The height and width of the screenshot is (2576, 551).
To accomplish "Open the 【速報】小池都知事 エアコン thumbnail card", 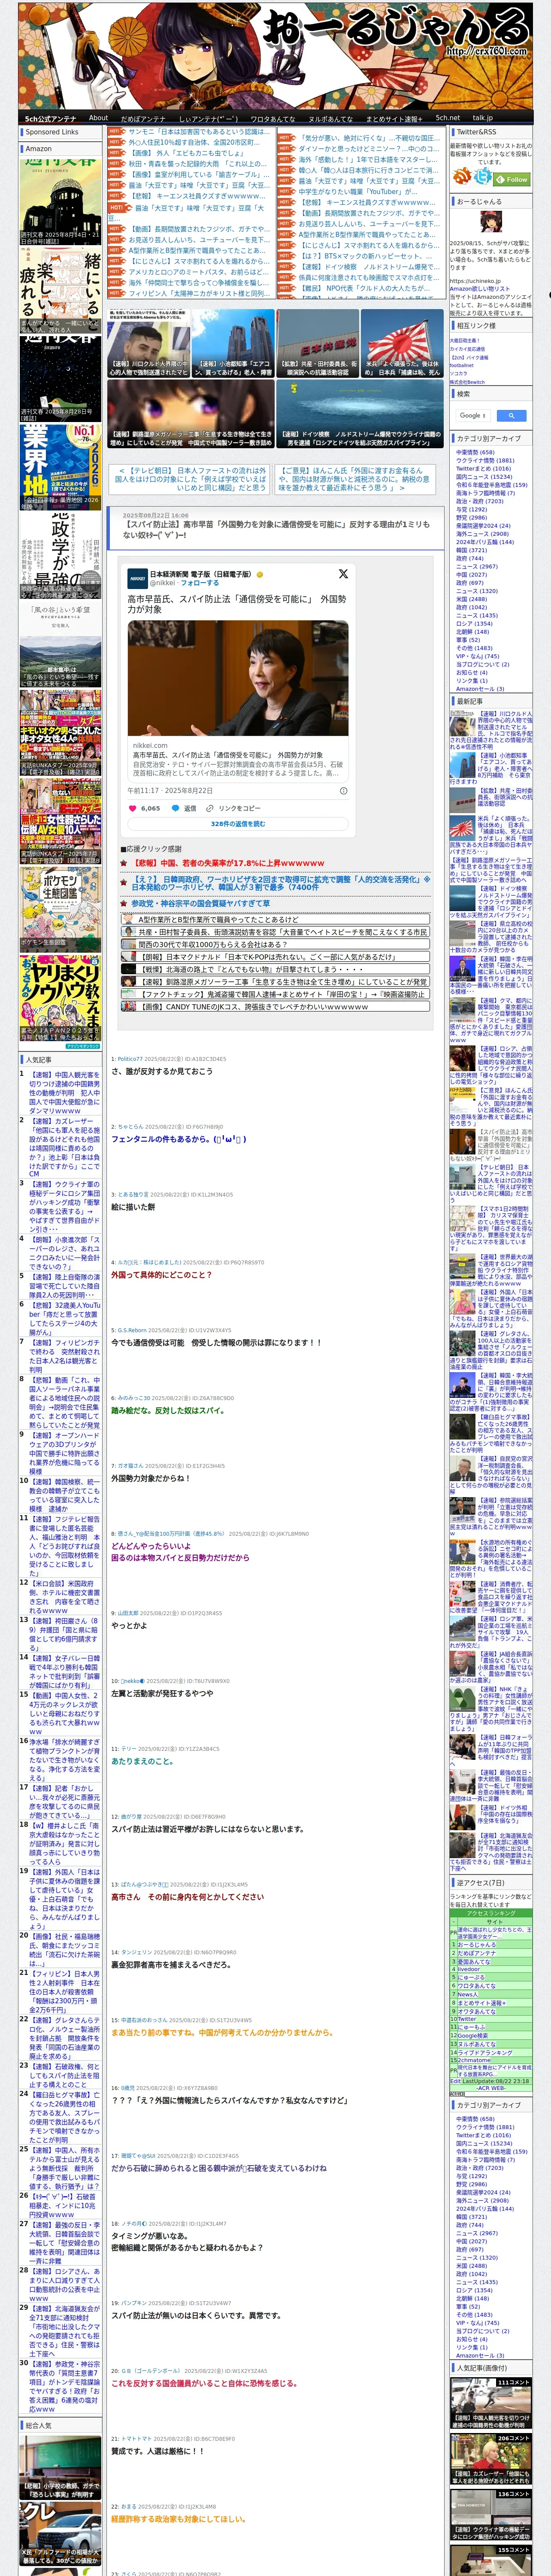I will pyautogui.click(x=233, y=343).
